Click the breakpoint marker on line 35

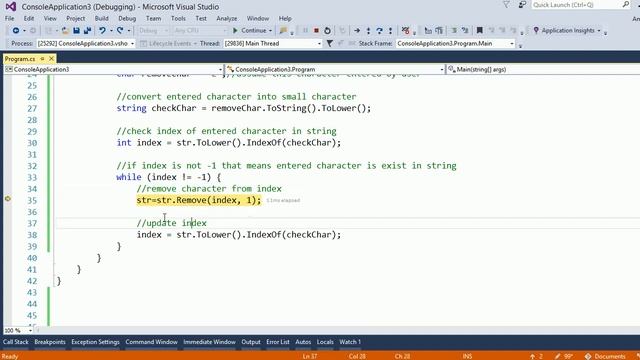tap(8, 199)
